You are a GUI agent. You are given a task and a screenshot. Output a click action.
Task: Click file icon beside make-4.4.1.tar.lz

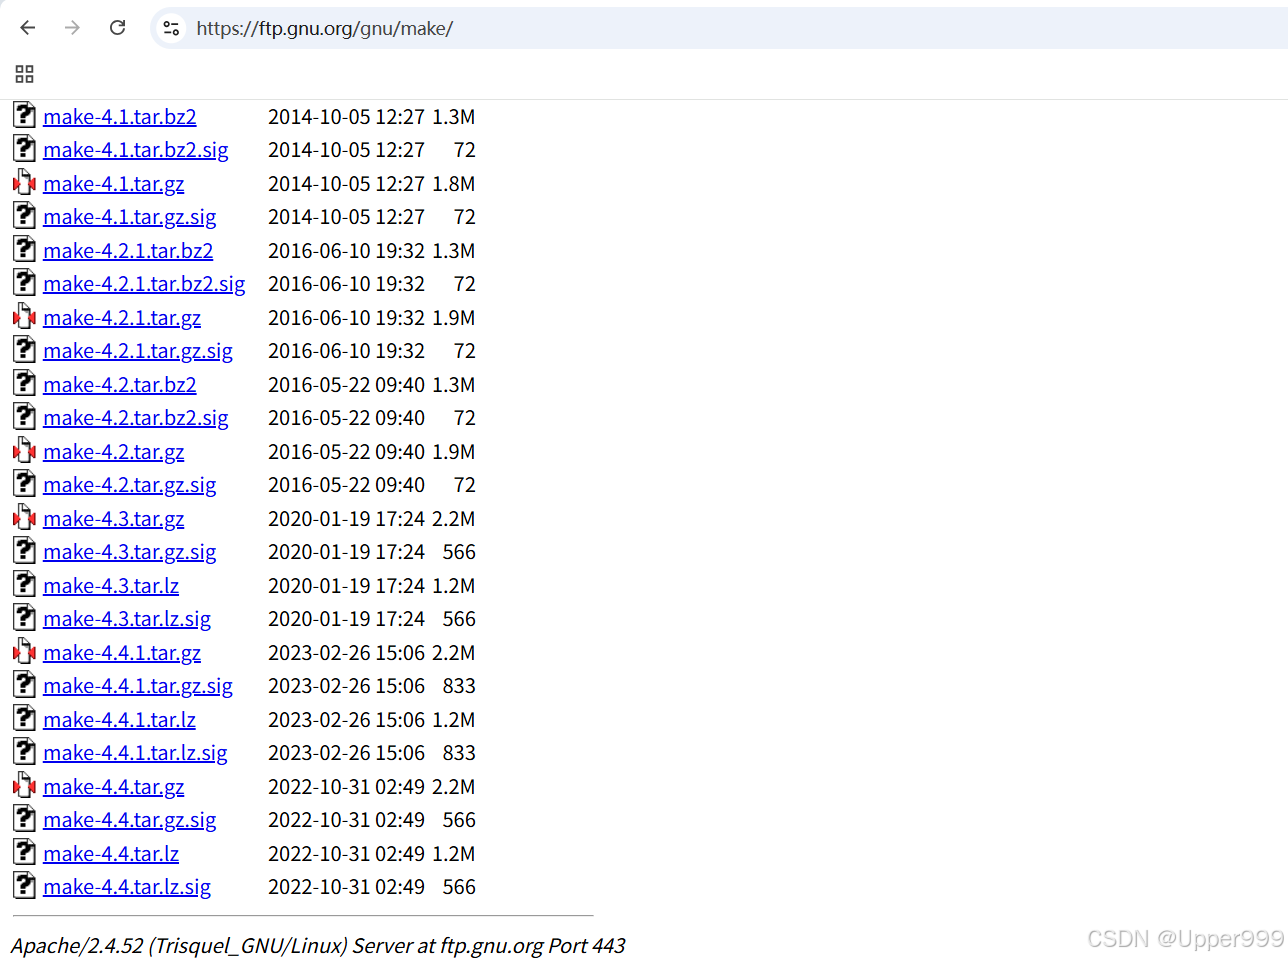click(x=25, y=718)
